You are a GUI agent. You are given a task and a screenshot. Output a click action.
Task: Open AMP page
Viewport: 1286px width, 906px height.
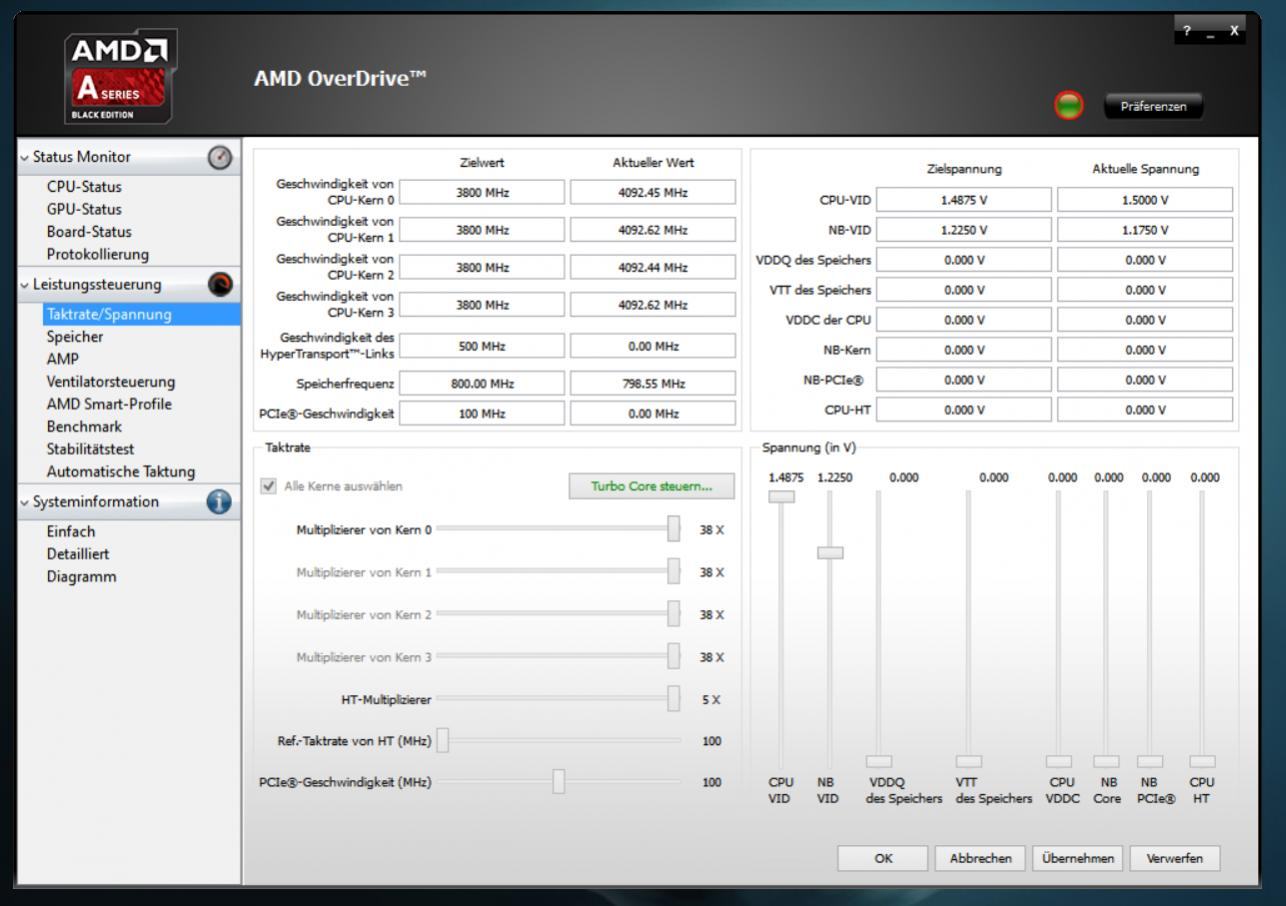(62, 359)
